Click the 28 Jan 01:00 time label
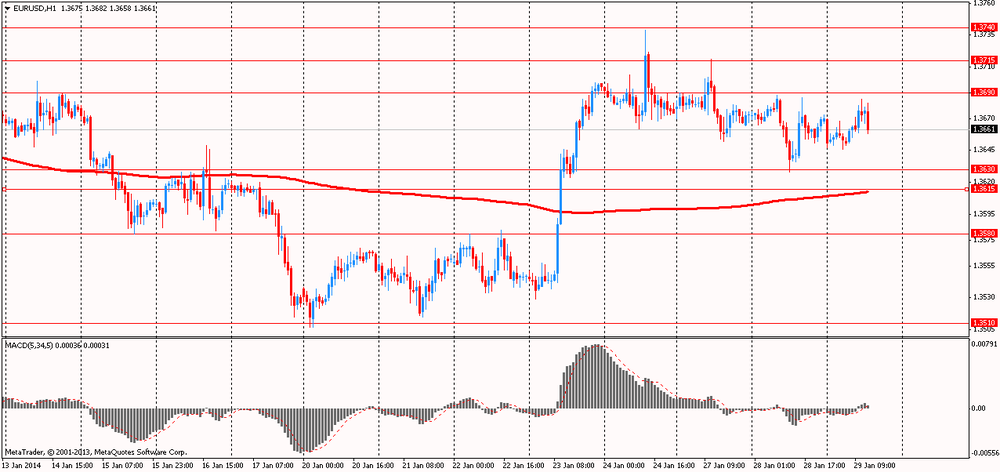This screenshot has width=1000, height=472. click(773, 466)
